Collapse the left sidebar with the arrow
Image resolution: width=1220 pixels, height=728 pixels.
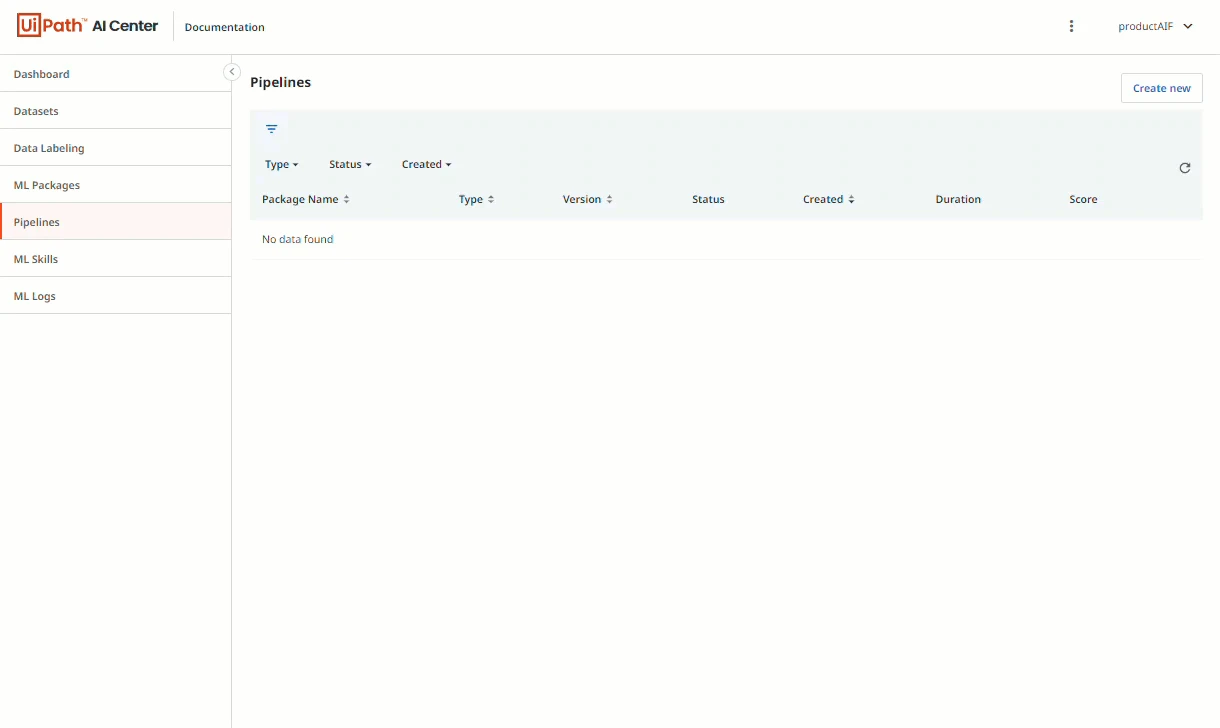(231, 72)
